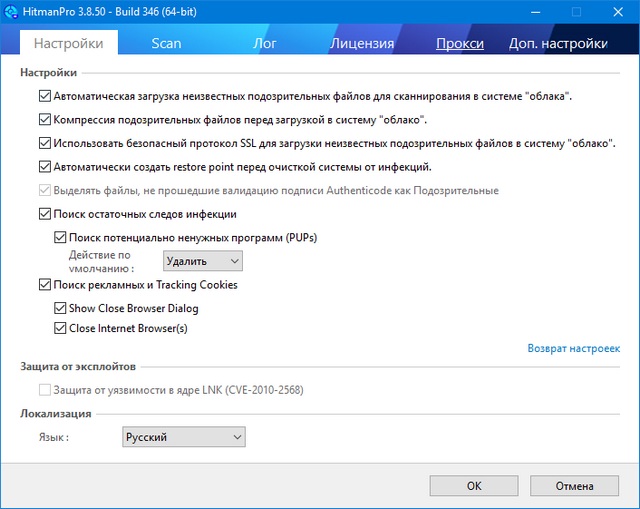This screenshot has width=640, height=509.
Task: Toggle Close Internet Browser(s) checkbox
Action: 60,328
